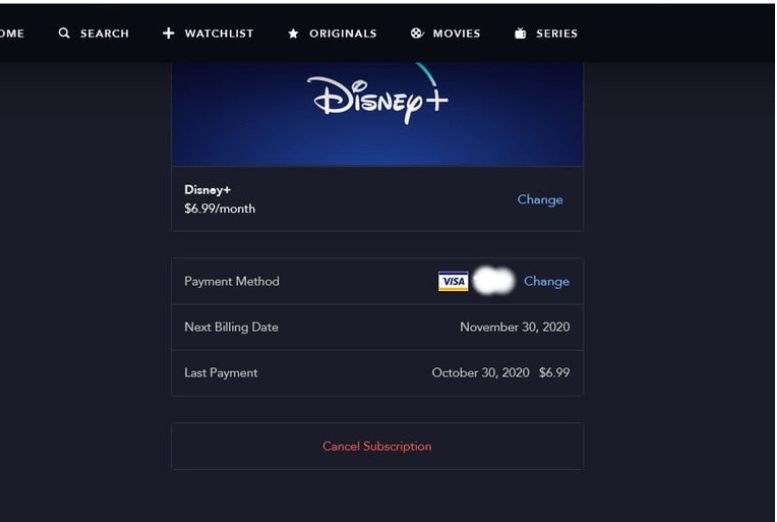The image size is (777, 522).
Task: Click the 'Last Payment' label
Action: click(x=221, y=373)
